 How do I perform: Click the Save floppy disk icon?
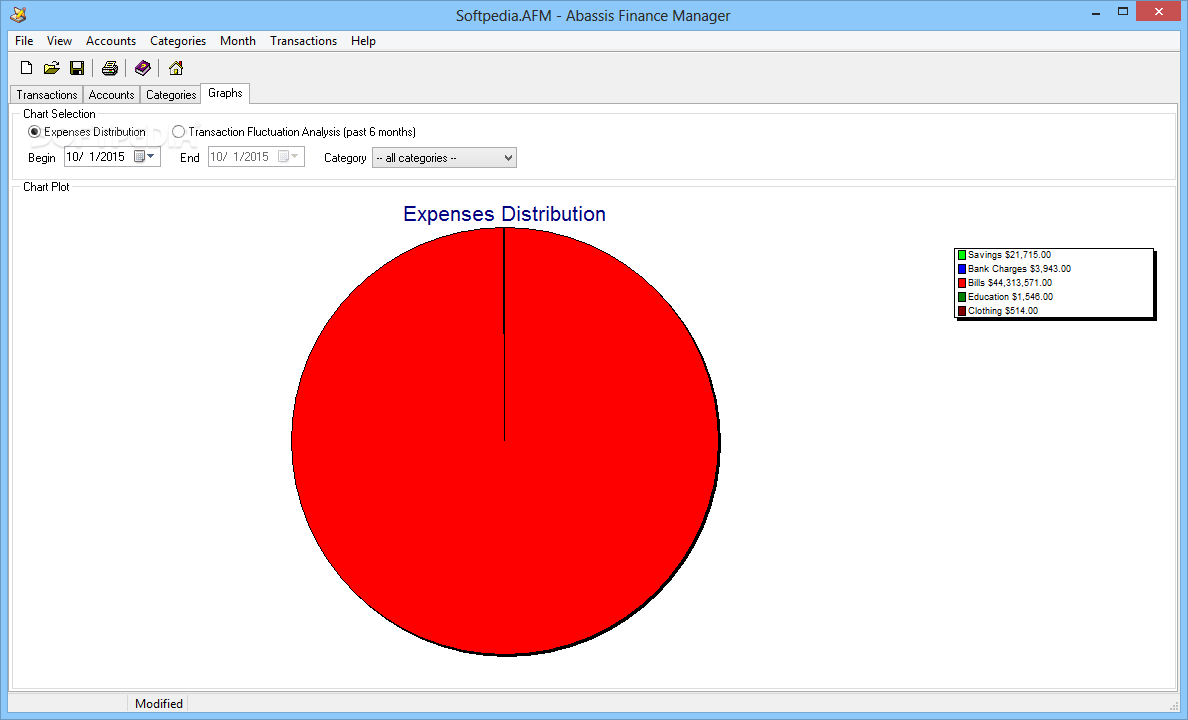click(77, 68)
